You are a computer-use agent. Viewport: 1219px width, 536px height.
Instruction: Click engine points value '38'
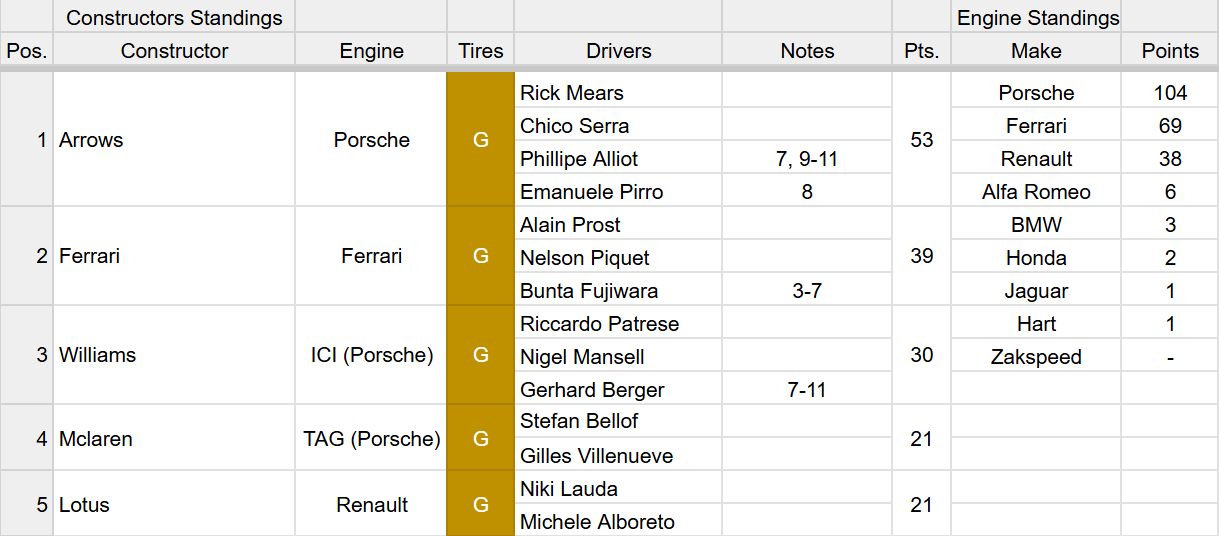pyautogui.click(x=1170, y=158)
